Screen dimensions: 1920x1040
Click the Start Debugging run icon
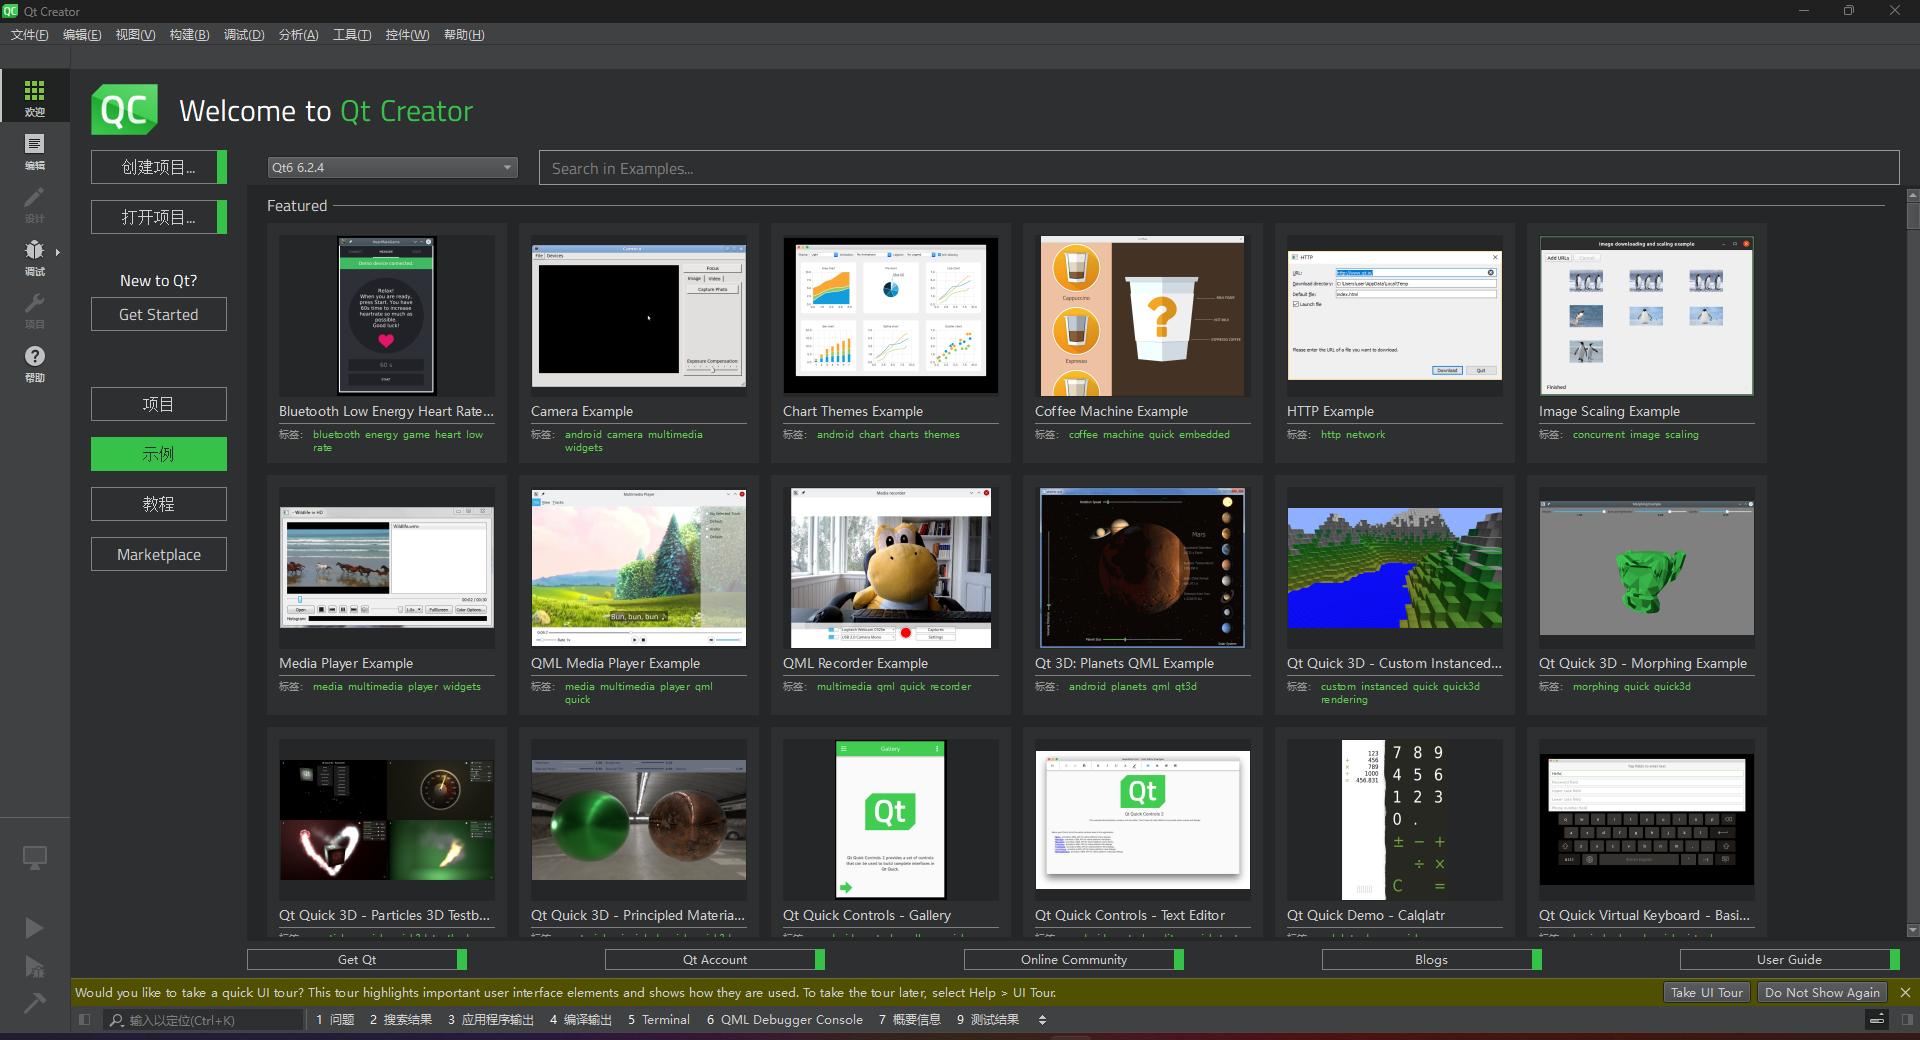[x=34, y=966]
